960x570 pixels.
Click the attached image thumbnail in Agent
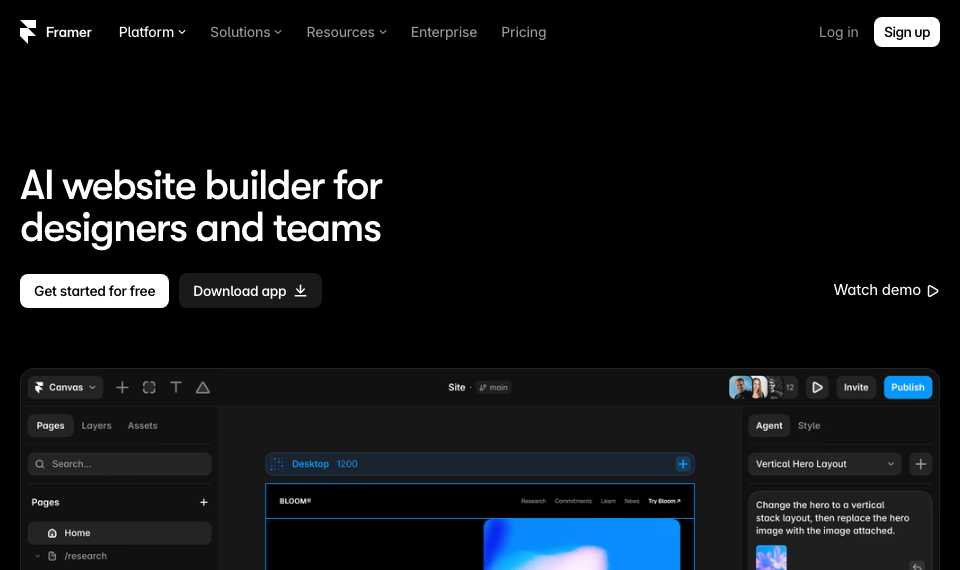click(x=771, y=557)
